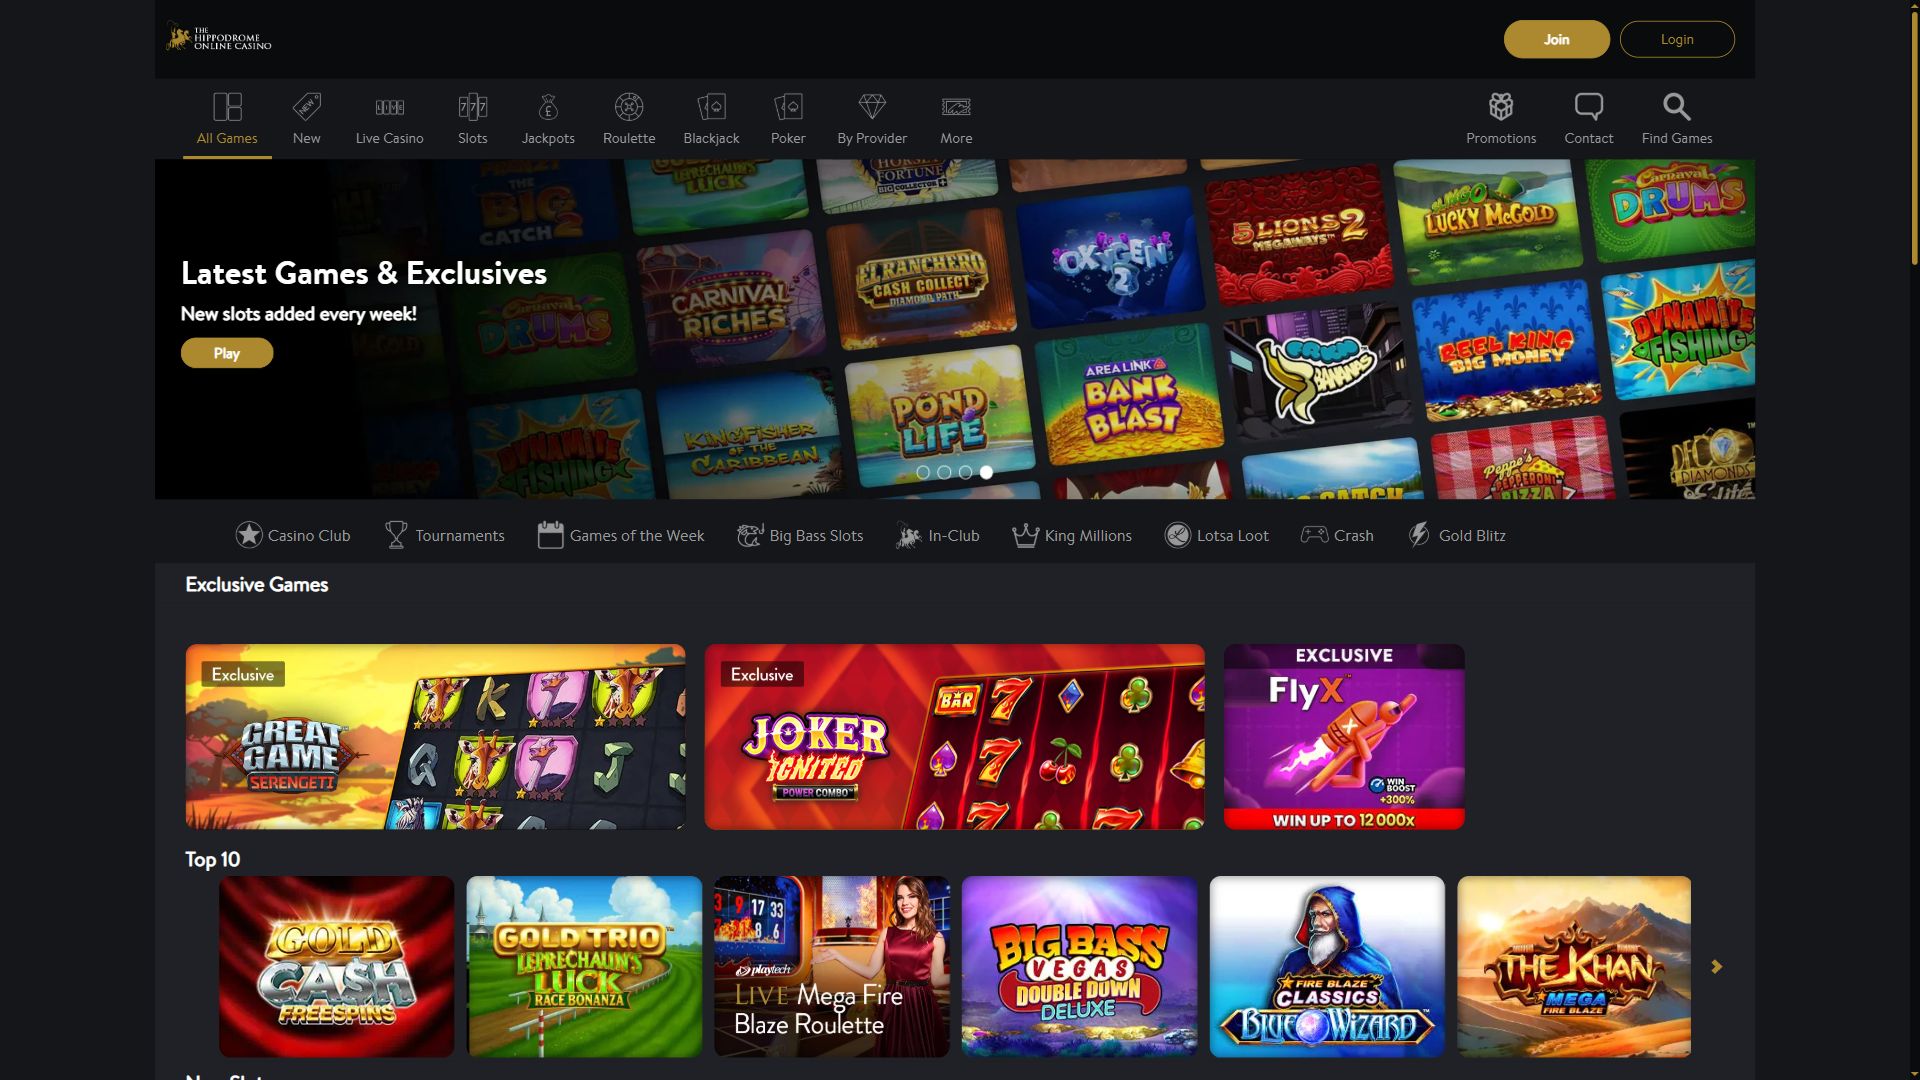The width and height of the screenshot is (1920, 1080).
Task: Click the Login button
Action: point(1677,39)
